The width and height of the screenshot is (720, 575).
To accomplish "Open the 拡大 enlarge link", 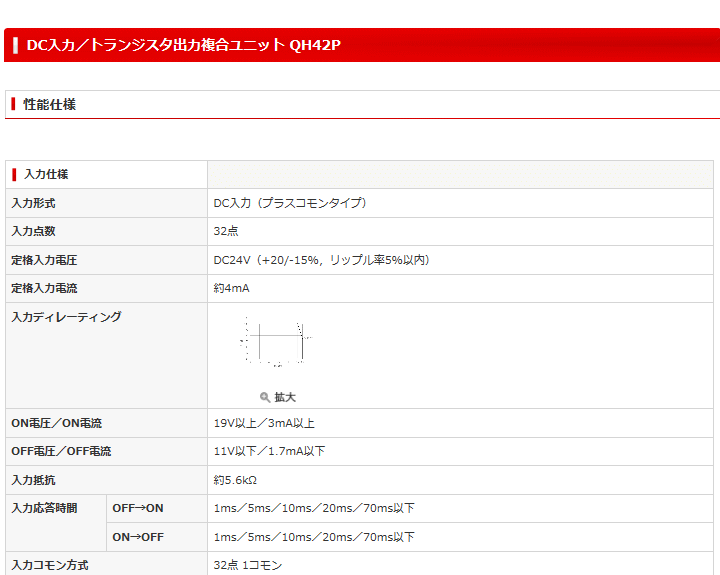I will tap(285, 397).
